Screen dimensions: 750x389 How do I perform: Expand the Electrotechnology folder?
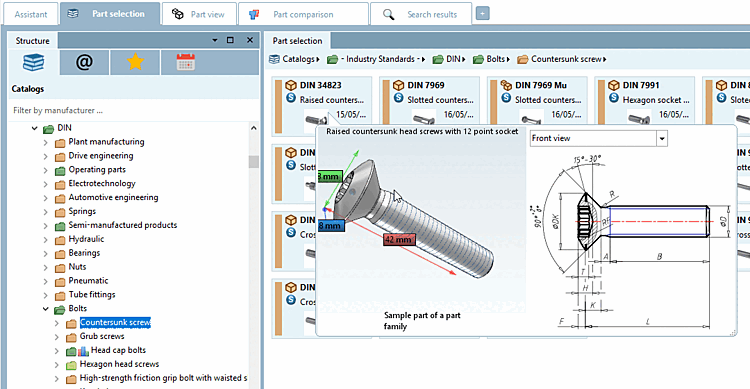tap(45, 184)
